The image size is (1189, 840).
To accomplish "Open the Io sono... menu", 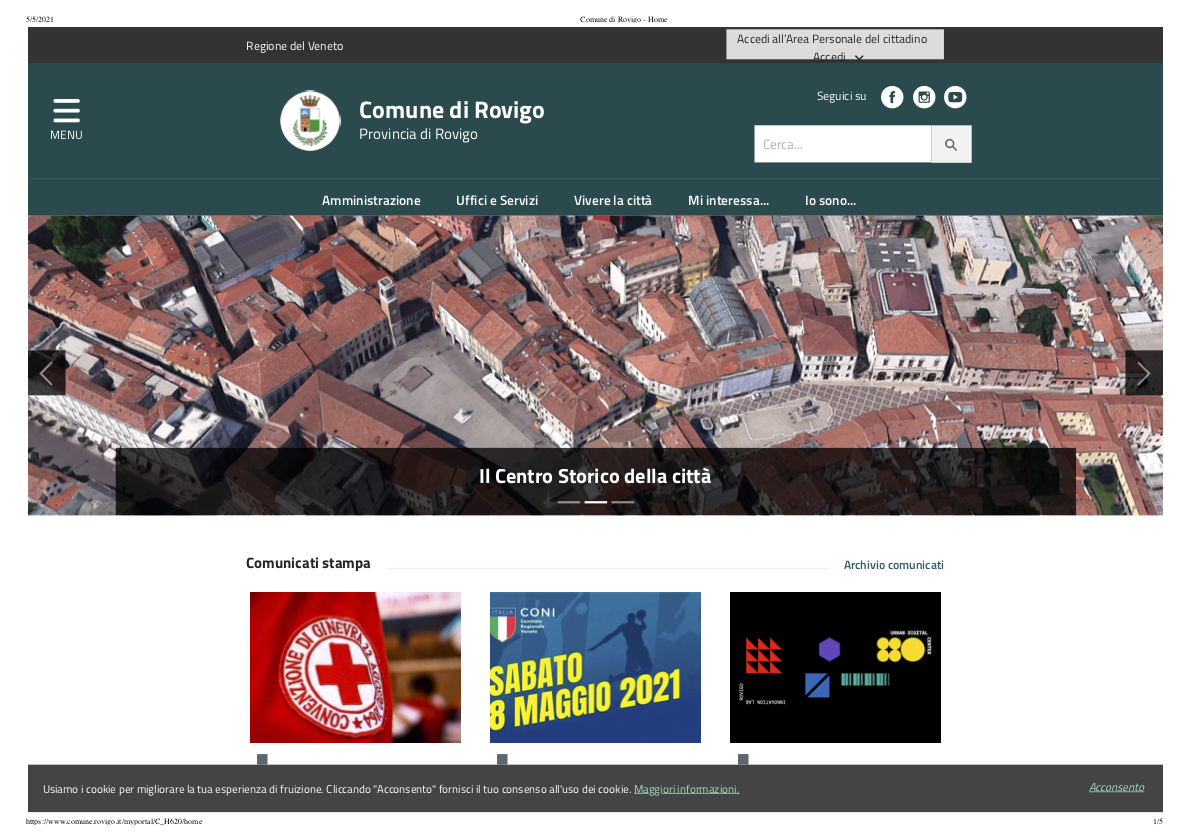I will coord(830,200).
